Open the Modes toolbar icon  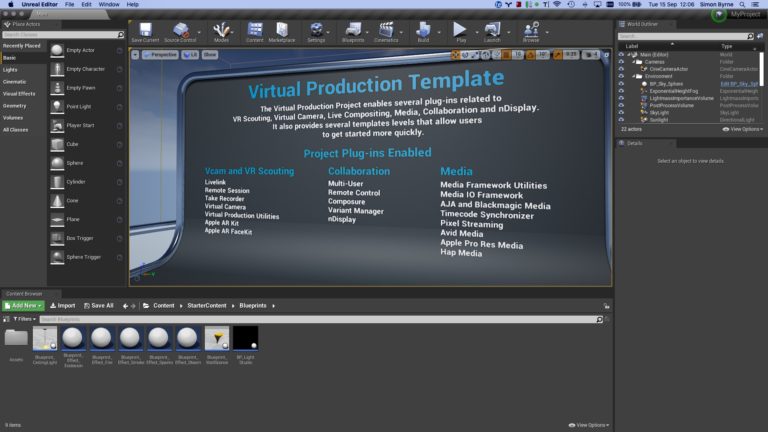pyautogui.click(x=221, y=31)
